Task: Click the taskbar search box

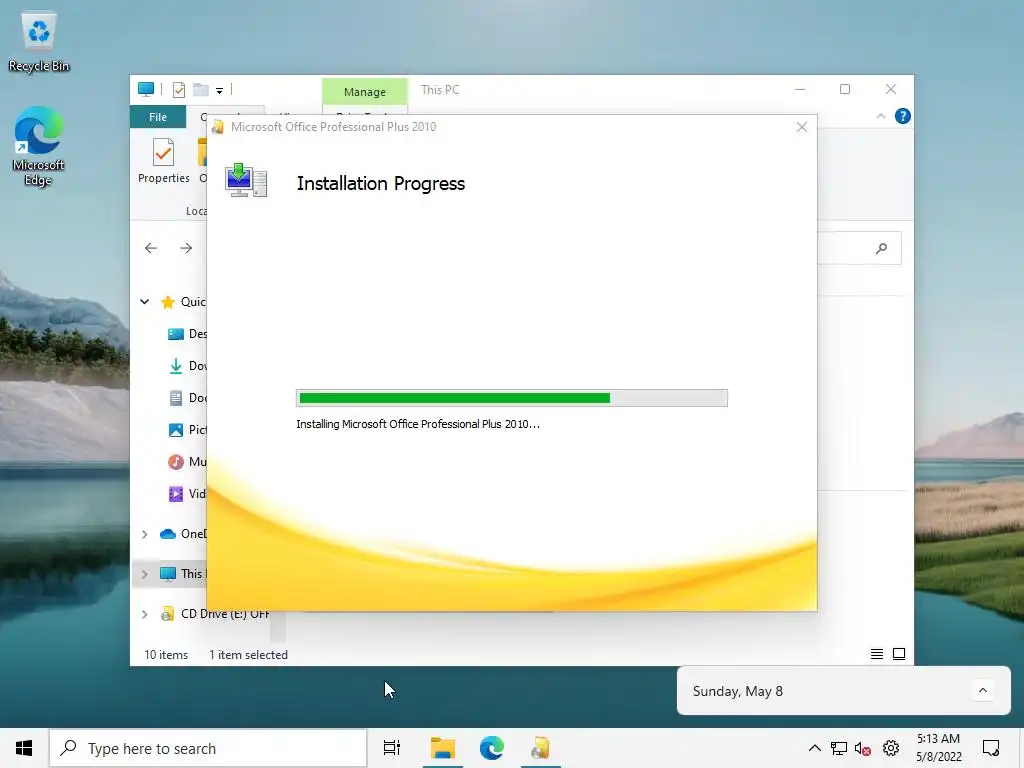Action: pyautogui.click(x=208, y=748)
